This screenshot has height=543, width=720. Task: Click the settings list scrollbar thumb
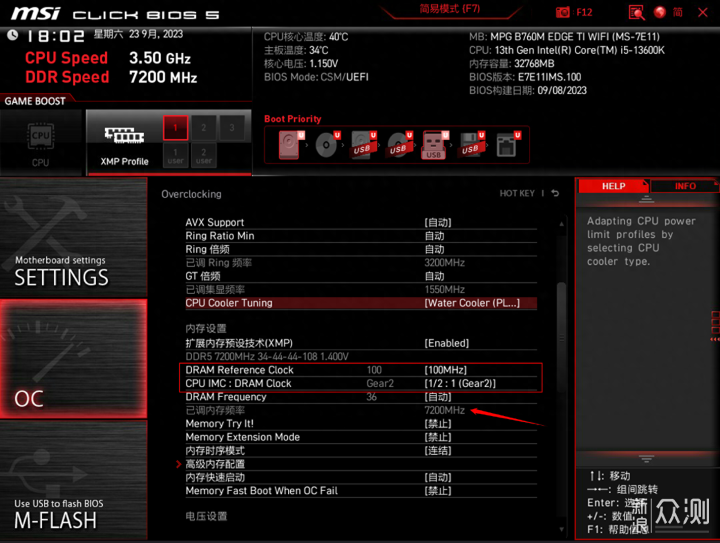click(x=561, y=337)
